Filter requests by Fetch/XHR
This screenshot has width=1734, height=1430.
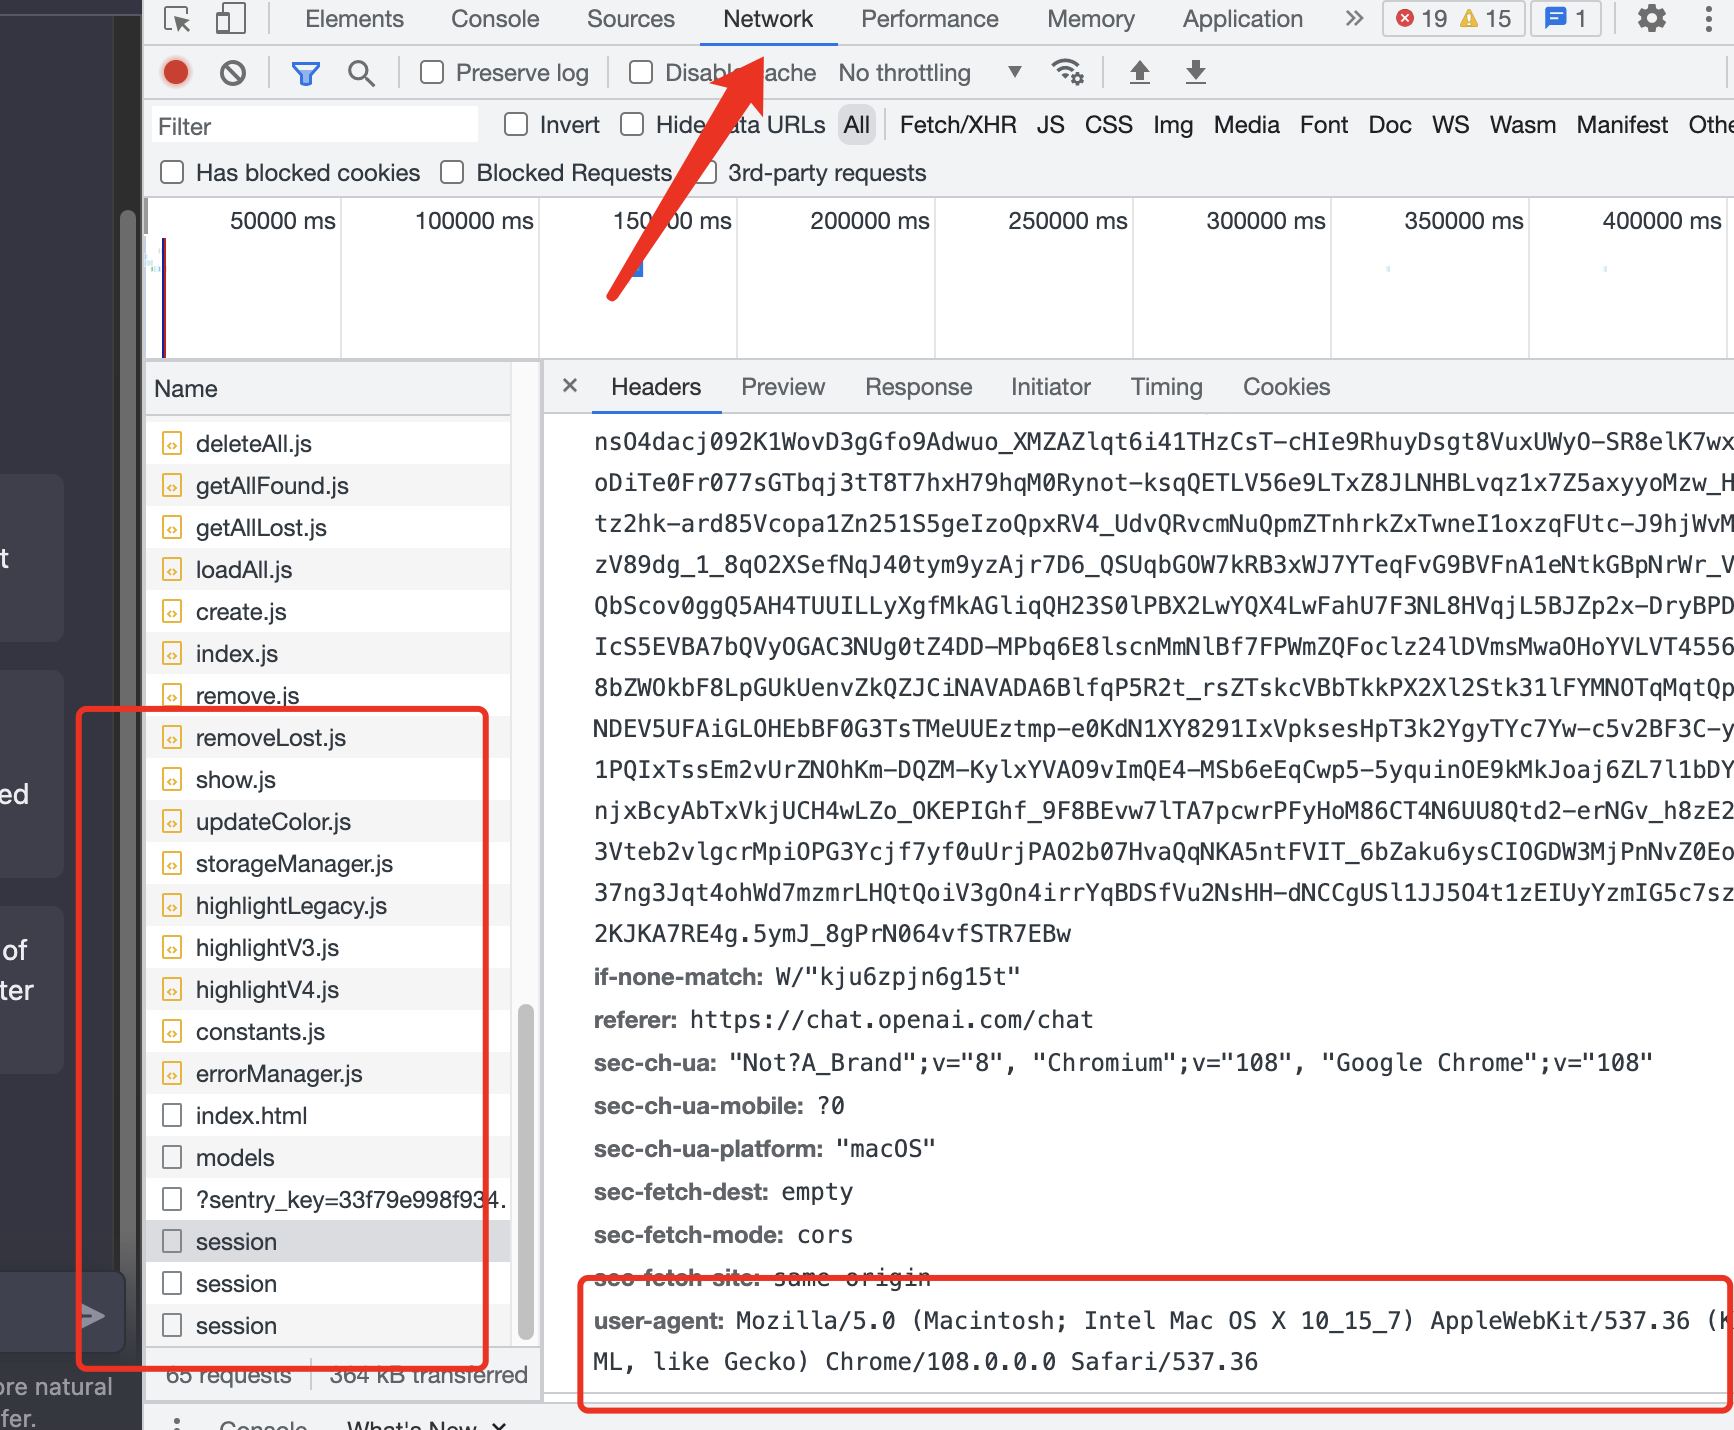tap(957, 125)
